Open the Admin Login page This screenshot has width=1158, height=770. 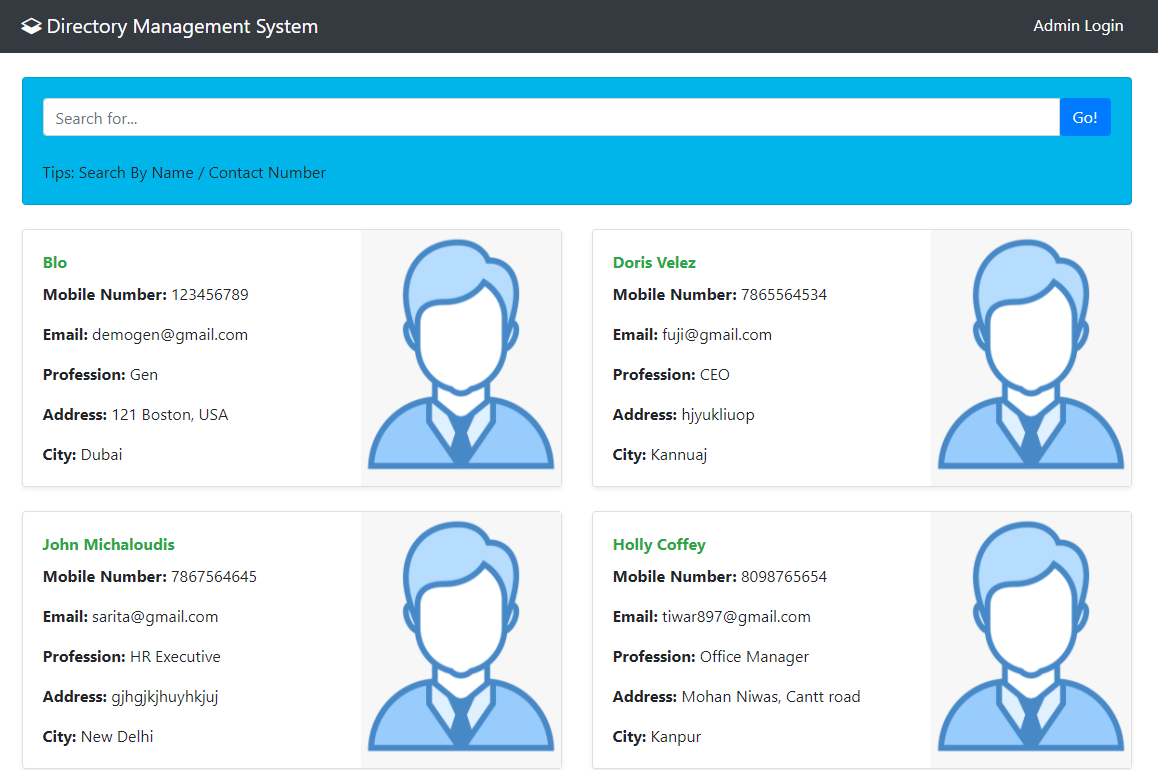1078,25
